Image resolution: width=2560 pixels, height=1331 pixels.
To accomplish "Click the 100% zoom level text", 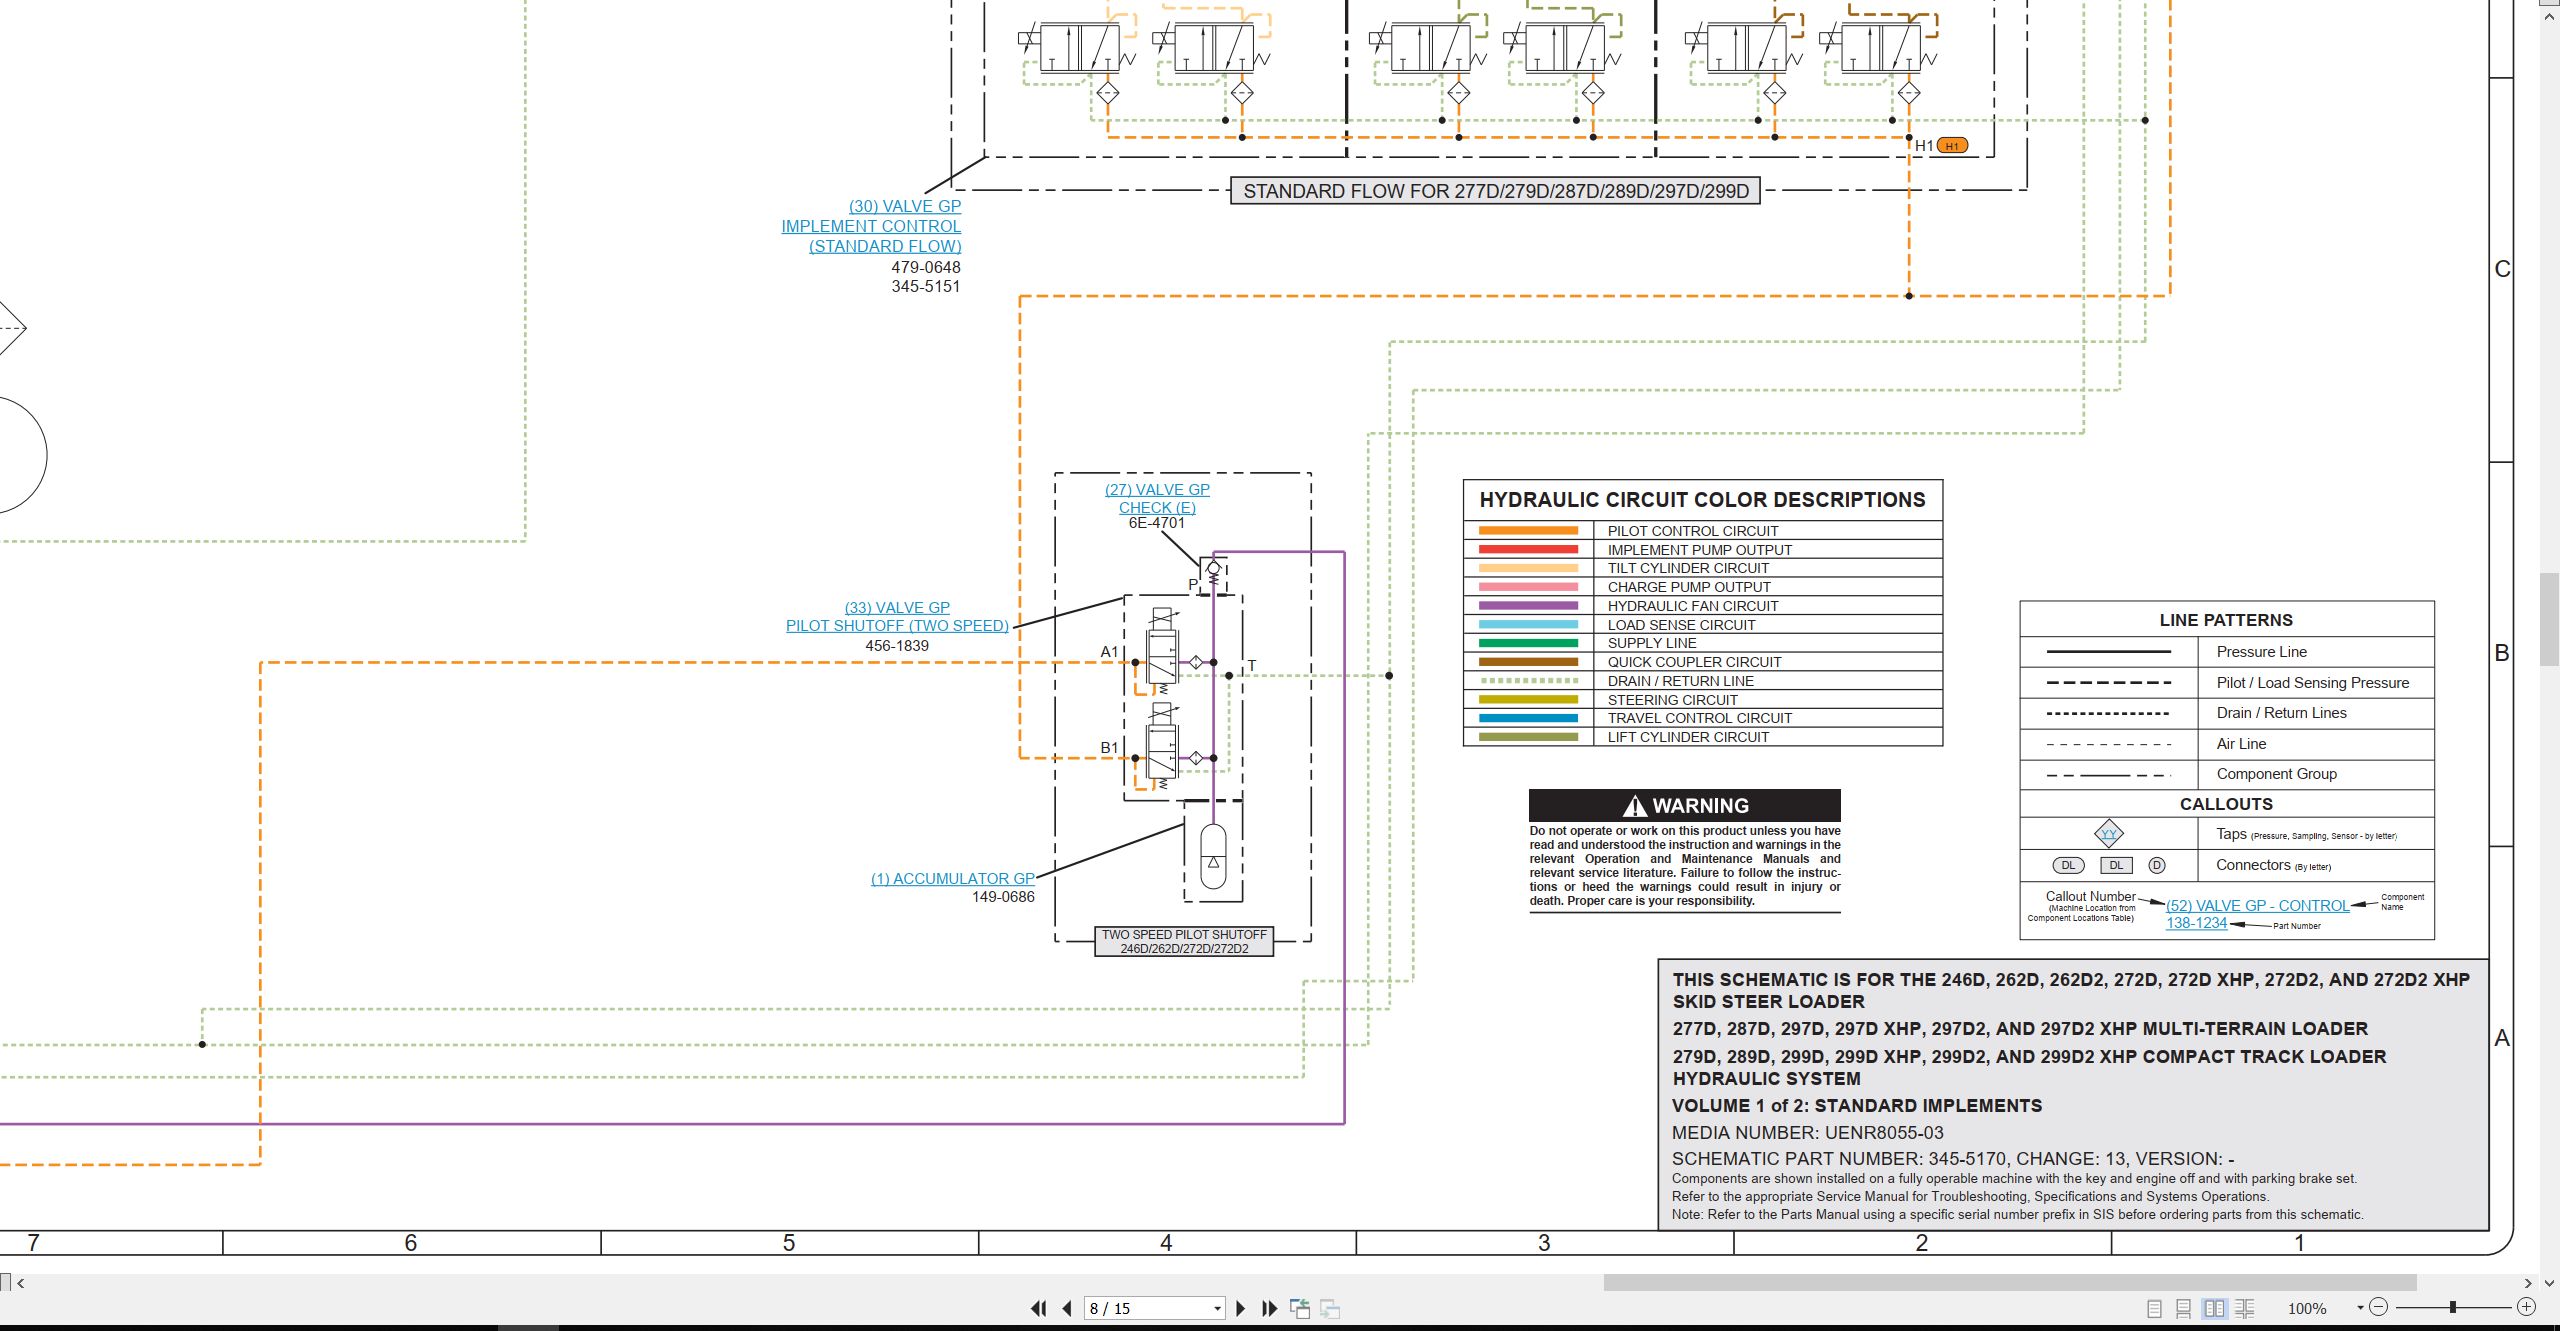I will (2307, 1308).
